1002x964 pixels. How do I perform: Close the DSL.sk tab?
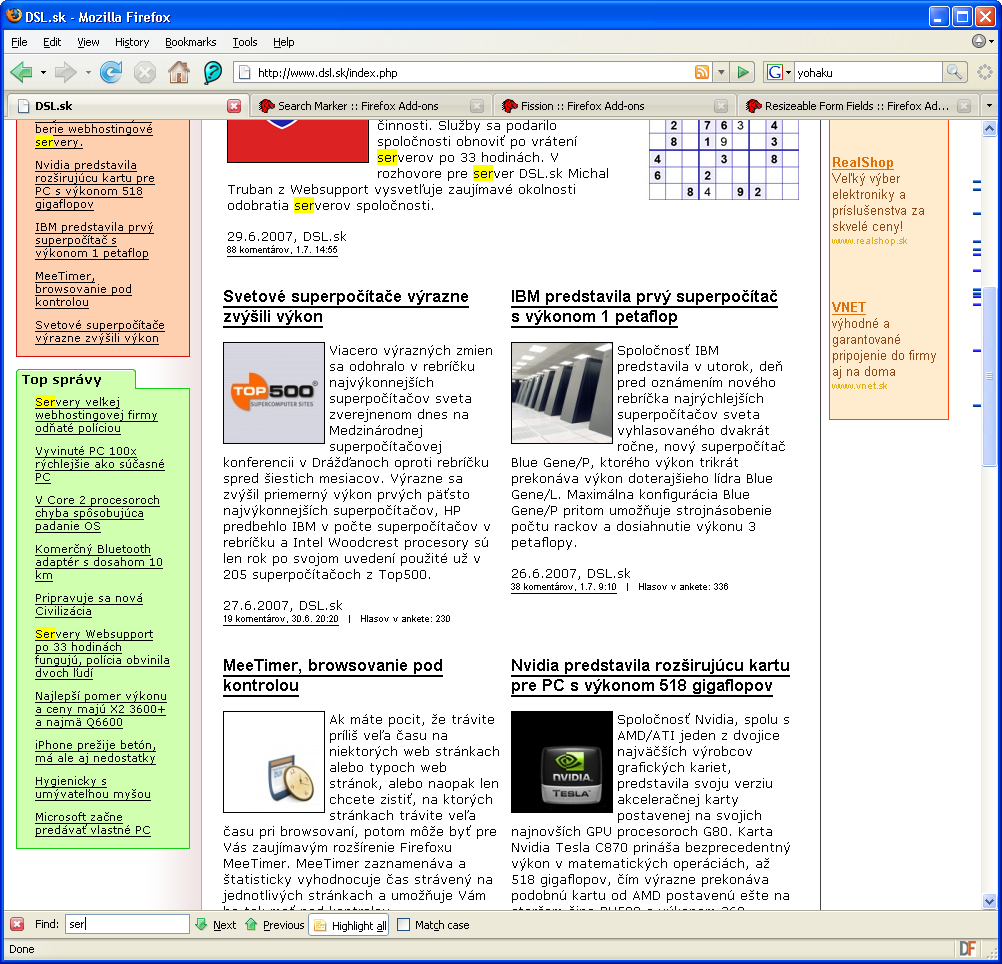235,106
